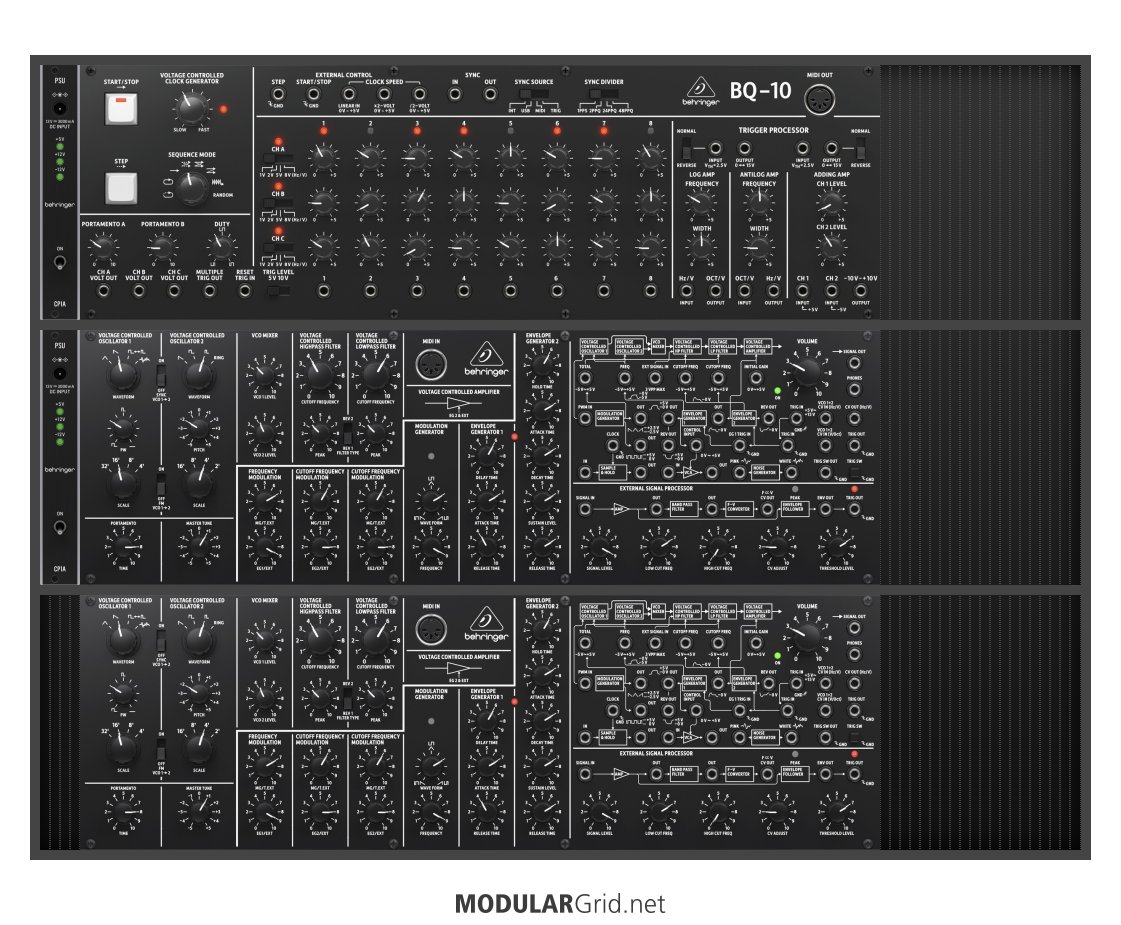The height and width of the screenshot is (925, 1121).
Task: Toggle the SYNC VCO 1→2 switch on middle-rack synth
Action: click(162, 376)
